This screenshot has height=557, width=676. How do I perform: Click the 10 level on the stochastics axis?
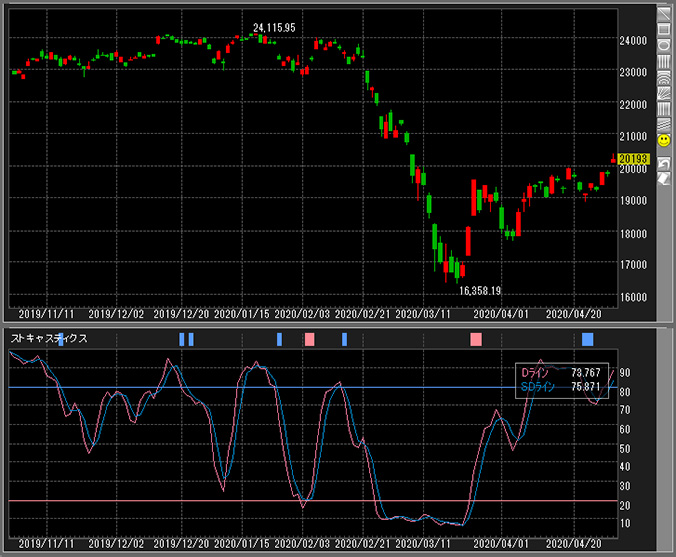click(x=625, y=523)
